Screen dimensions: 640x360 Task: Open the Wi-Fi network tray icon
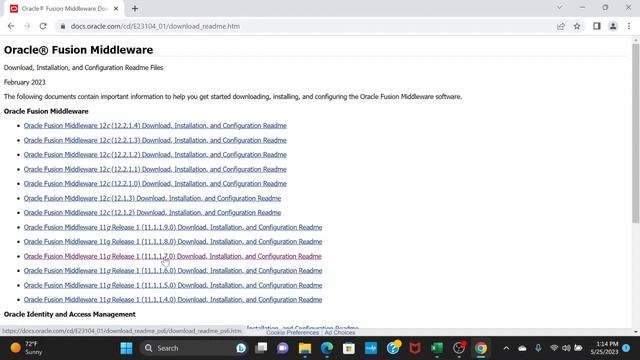click(x=554, y=348)
